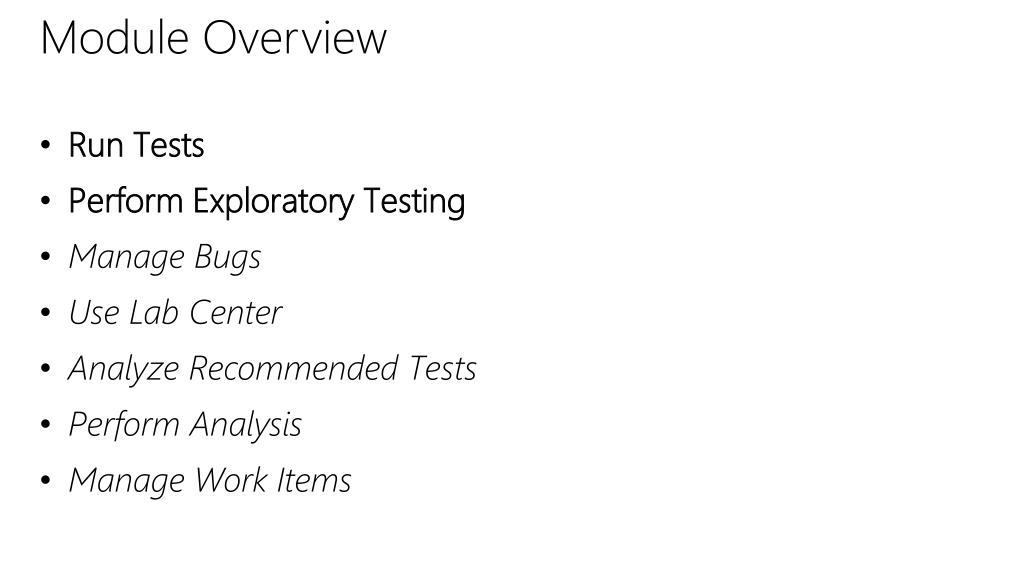Image resolution: width=1024 pixels, height=576 pixels.
Task: Click the word Items in last bullet
Action: [x=313, y=481]
